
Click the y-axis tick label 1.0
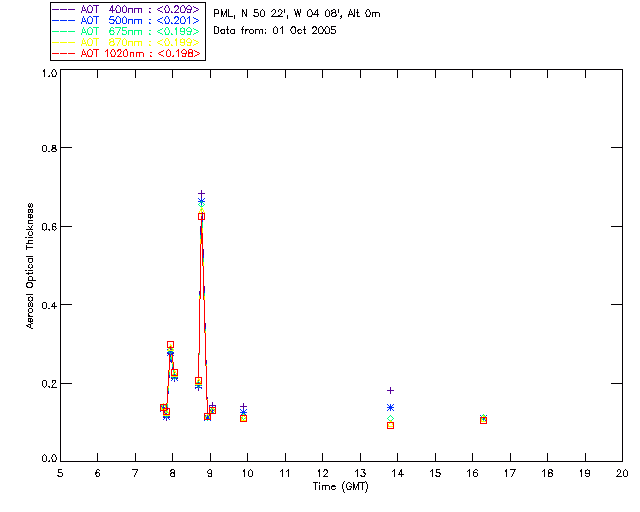pyautogui.click(x=49, y=73)
